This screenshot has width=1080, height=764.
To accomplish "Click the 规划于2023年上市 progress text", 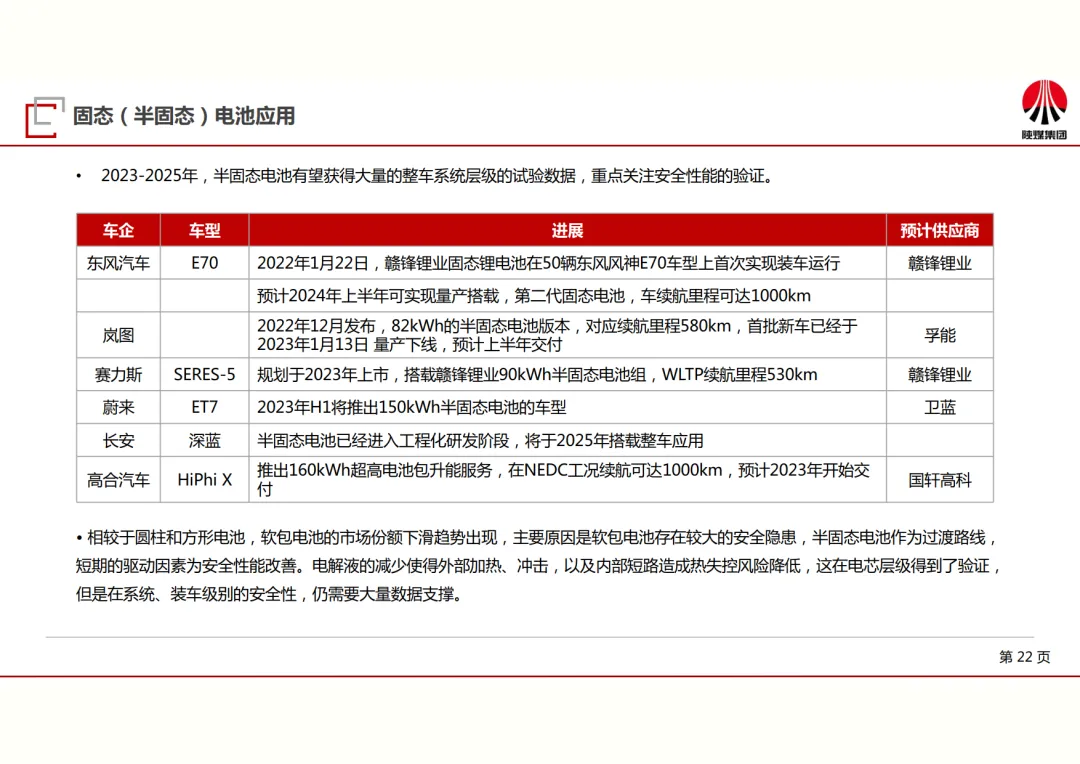I will click(x=537, y=375).
